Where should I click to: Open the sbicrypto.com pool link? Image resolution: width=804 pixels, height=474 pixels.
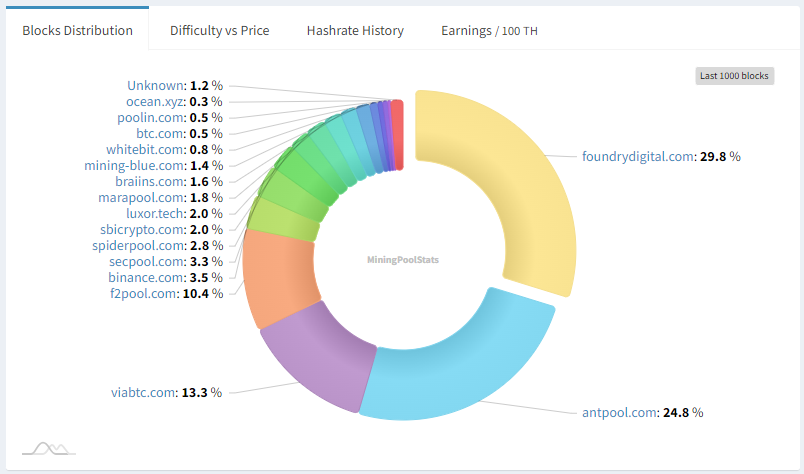pos(142,229)
